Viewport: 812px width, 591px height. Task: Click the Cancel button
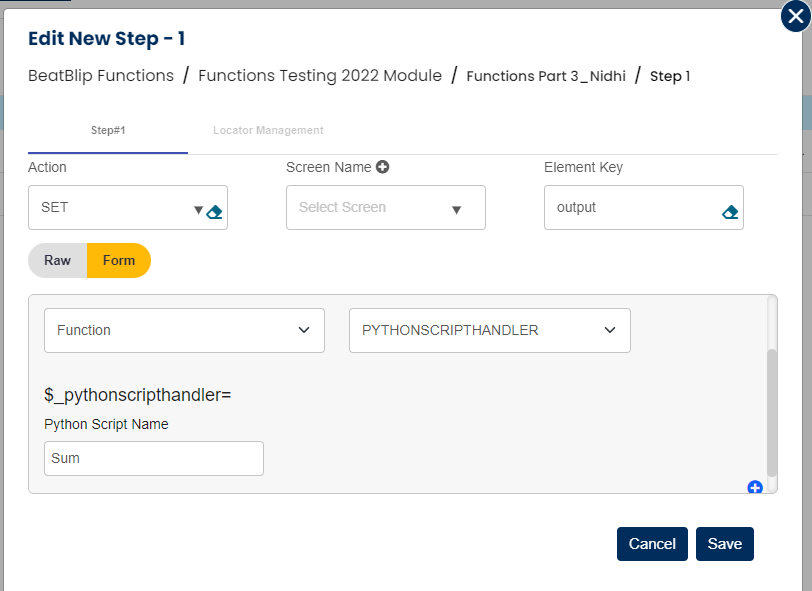652,544
